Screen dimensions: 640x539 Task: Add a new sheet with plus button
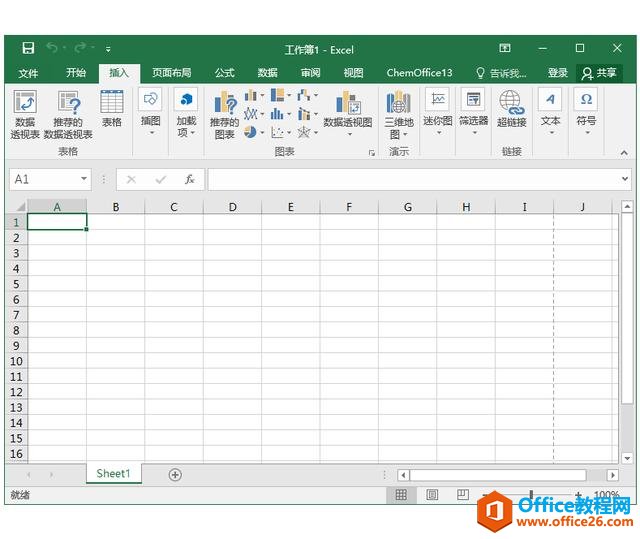pyautogui.click(x=175, y=475)
